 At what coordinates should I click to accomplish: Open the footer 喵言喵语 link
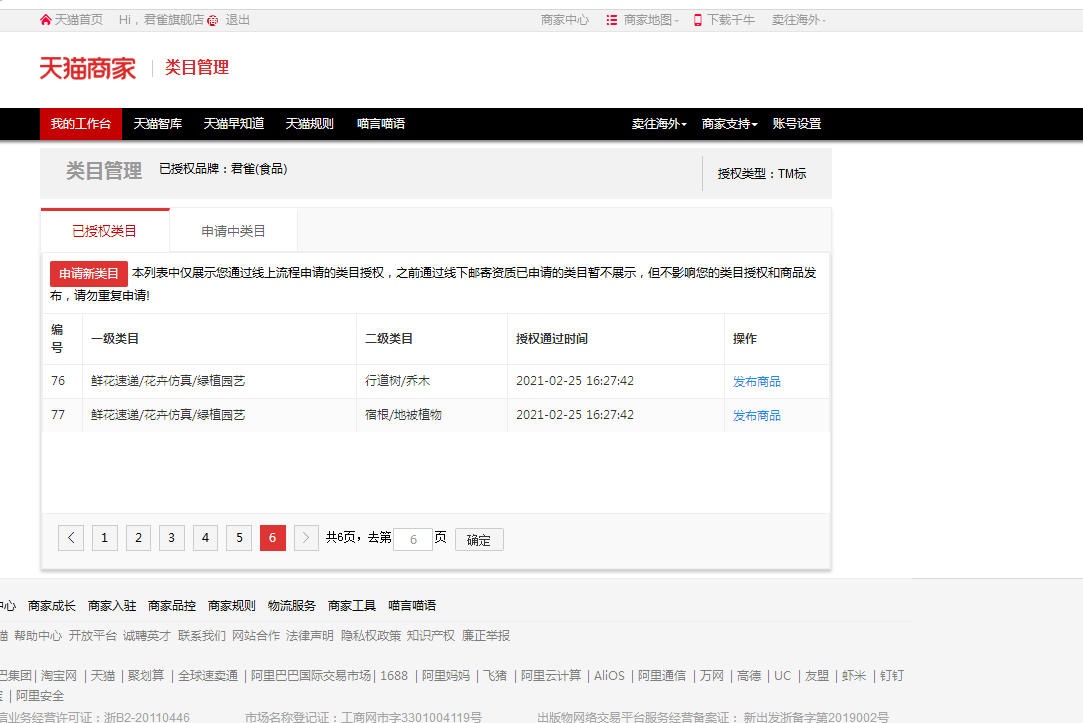point(412,606)
